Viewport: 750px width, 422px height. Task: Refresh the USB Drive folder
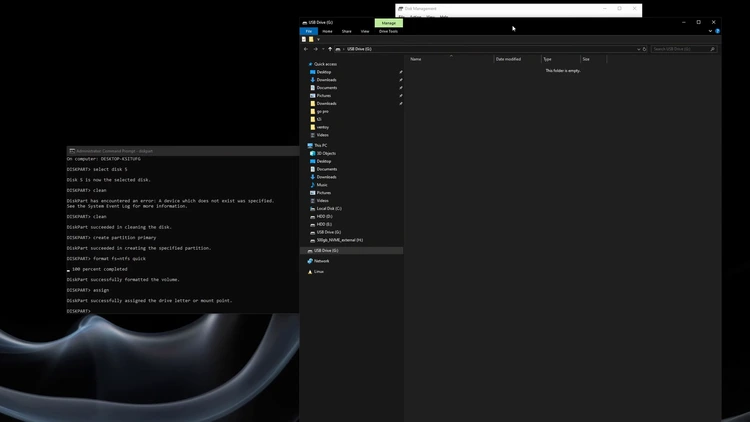pos(644,49)
